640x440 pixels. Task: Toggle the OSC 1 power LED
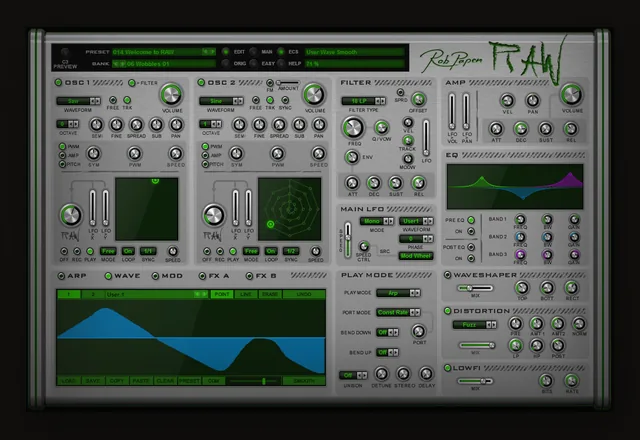[x=58, y=82]
